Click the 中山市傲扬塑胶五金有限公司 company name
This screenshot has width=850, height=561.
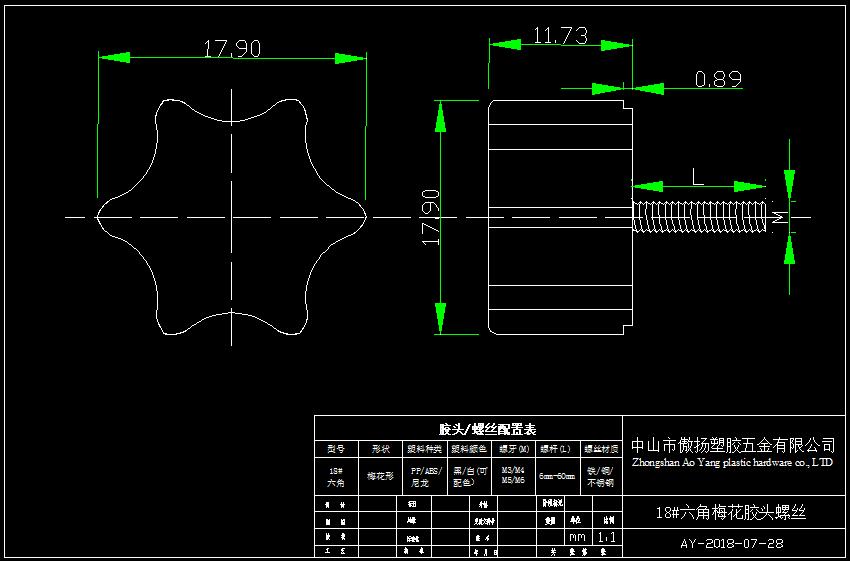[x=733, y=446]
